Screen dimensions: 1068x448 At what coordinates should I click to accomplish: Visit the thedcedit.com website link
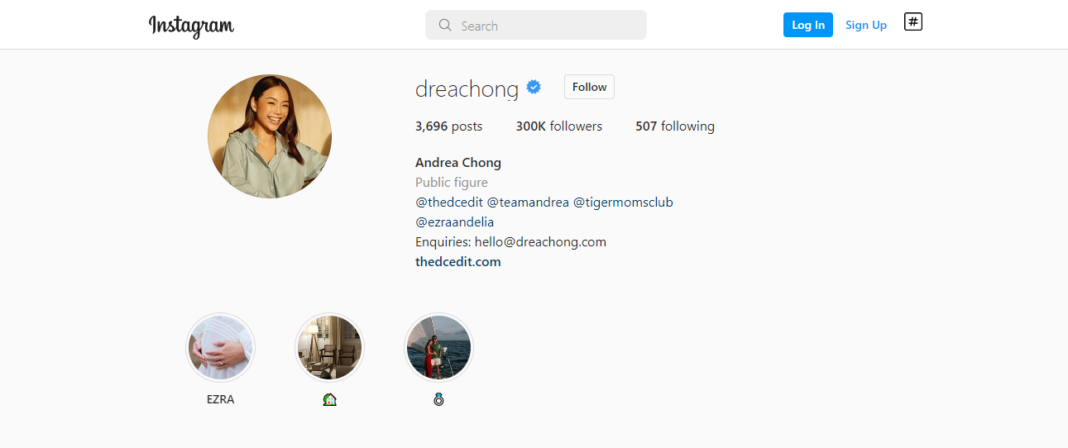[458, 262]
